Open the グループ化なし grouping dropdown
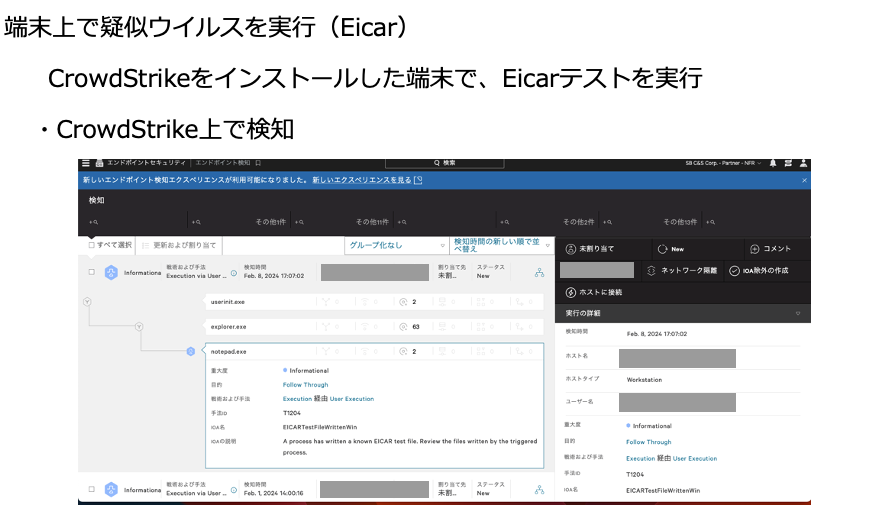 (396, 245)
